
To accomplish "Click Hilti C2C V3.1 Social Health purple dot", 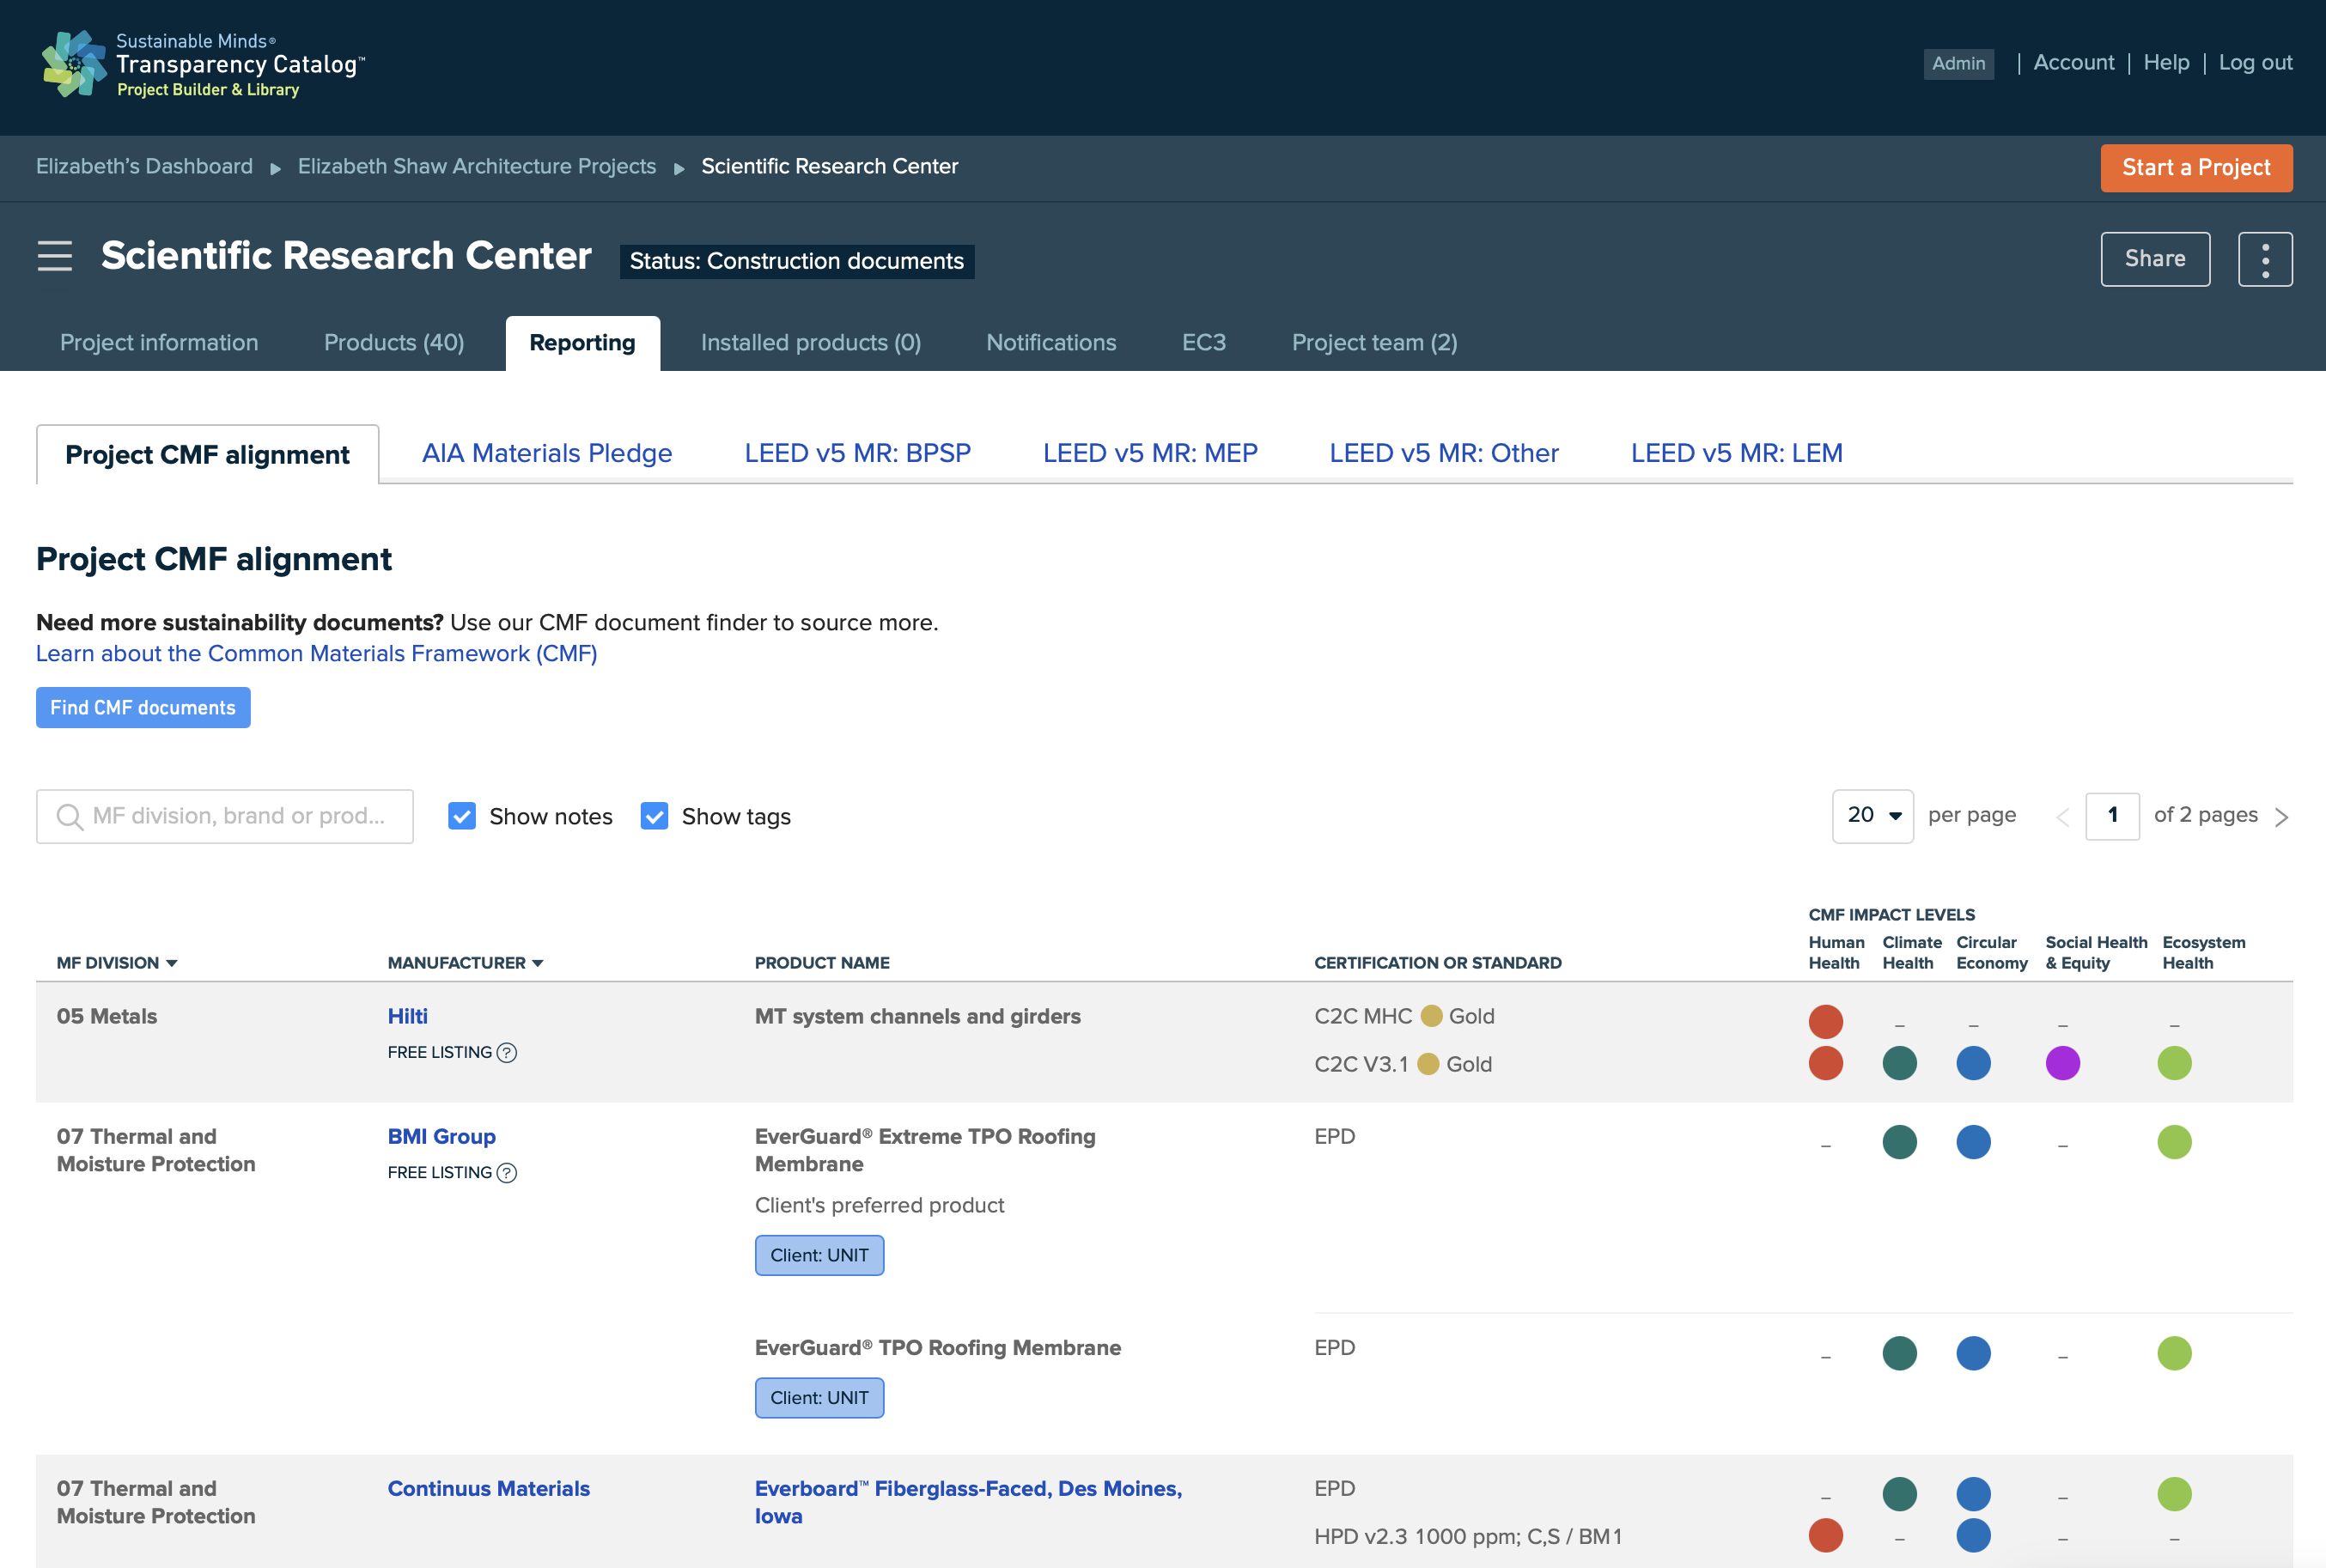I will pos(2062,1063).
